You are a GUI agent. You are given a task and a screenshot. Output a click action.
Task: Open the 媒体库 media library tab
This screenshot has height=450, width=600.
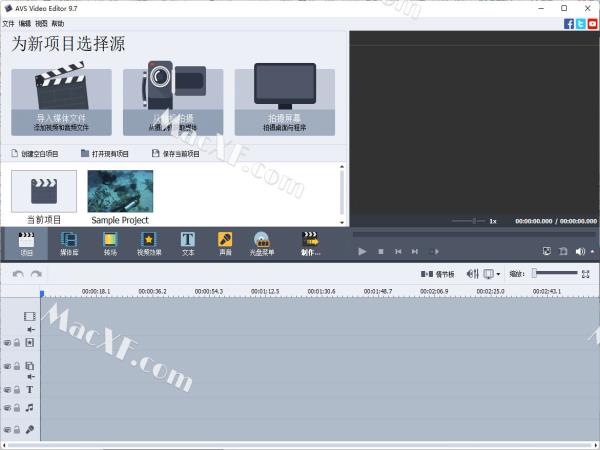pyautogui.click(x=69, y=242)
